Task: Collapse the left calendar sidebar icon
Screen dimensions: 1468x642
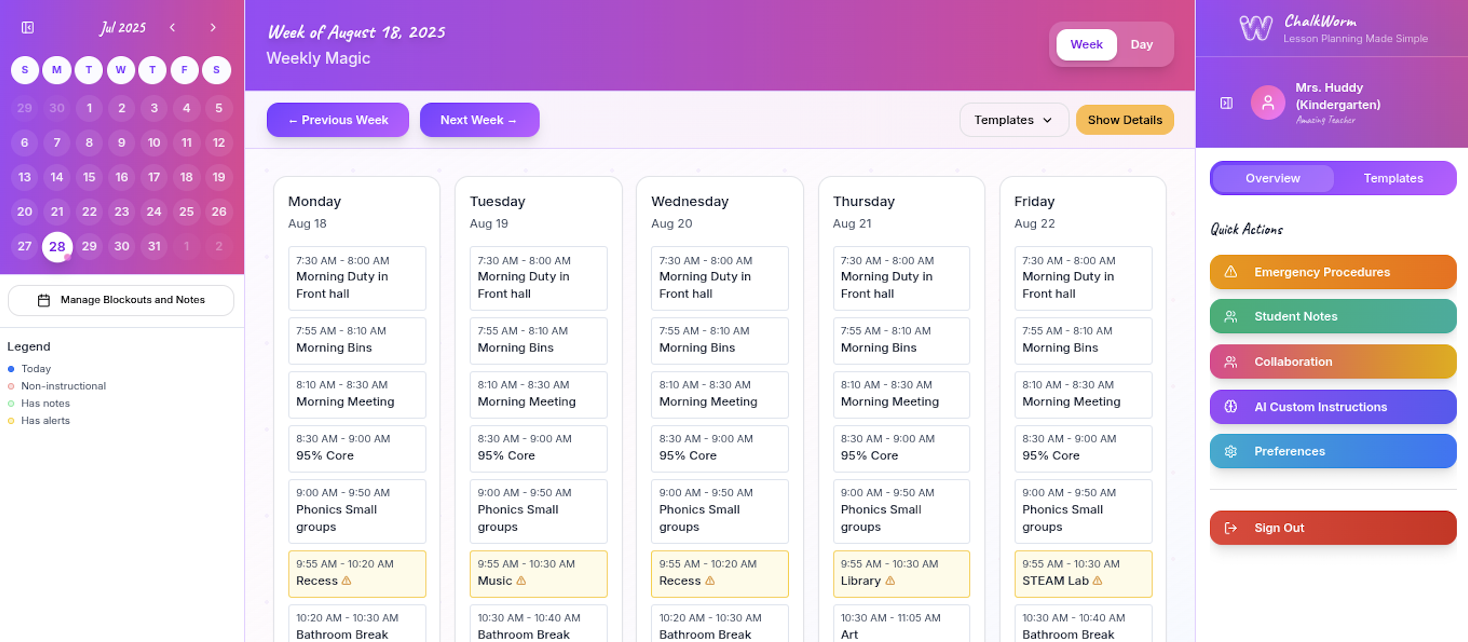Action: coord(28,28)
